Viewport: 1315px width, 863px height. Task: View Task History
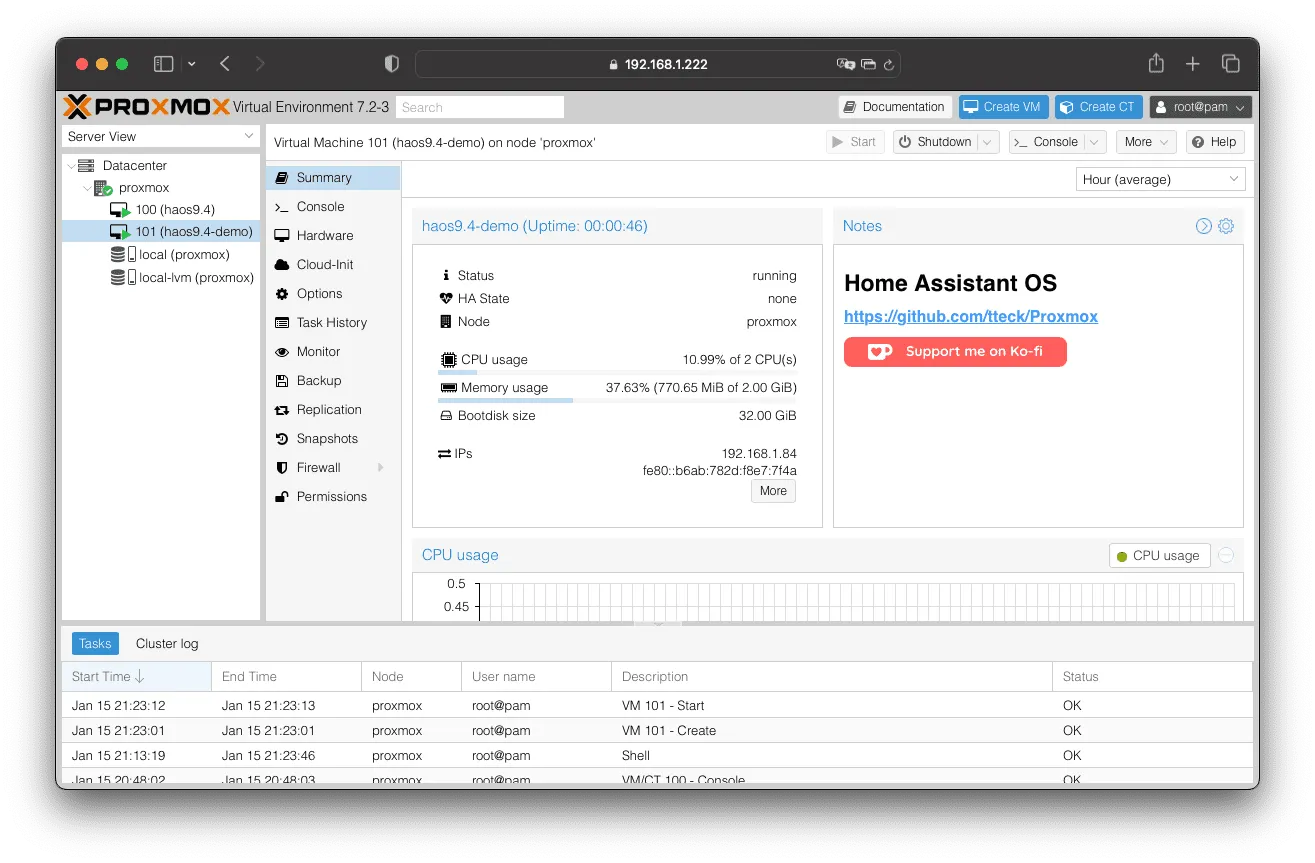pyautogui.click(x=332, y=323)
